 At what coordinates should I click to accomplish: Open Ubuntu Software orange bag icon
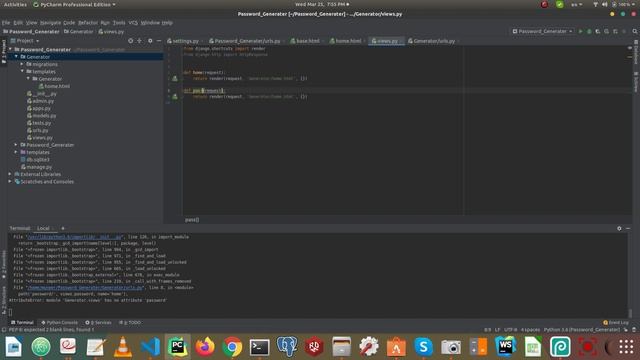click(396, 347)
